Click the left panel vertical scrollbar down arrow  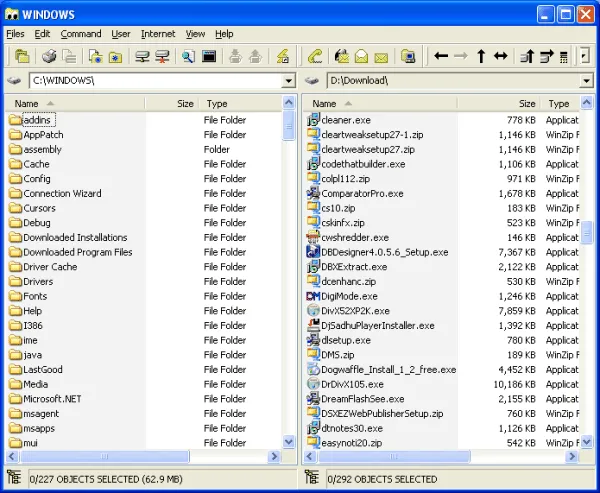(x=289, y=441)
